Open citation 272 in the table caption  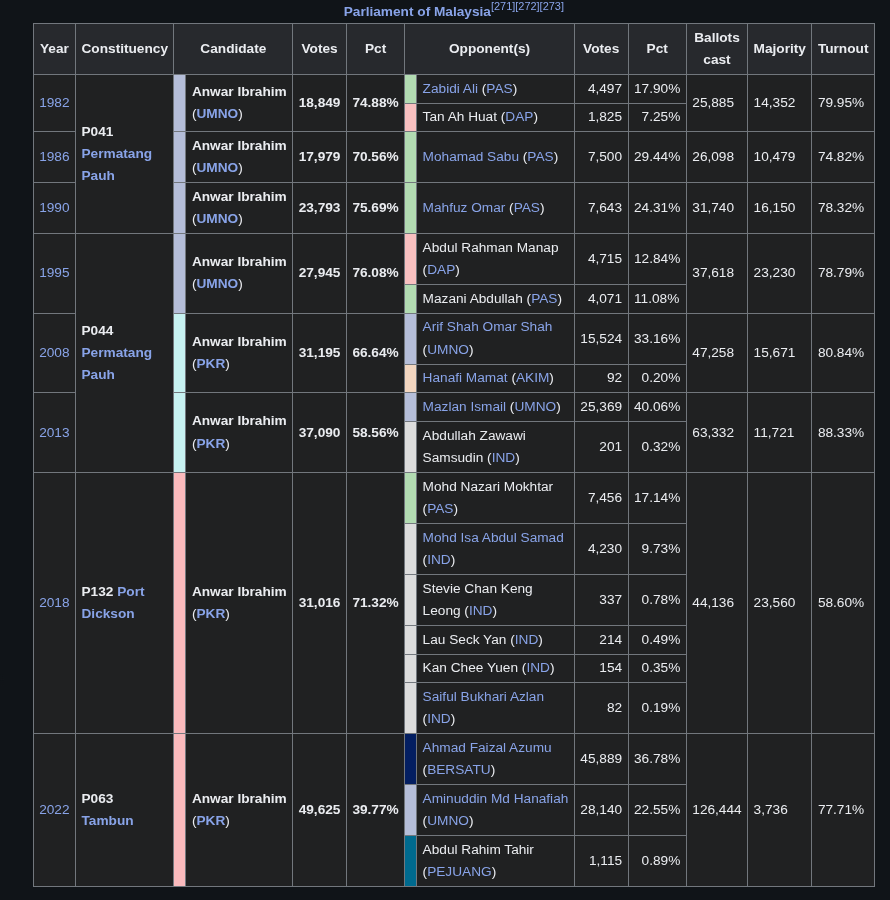527,6
